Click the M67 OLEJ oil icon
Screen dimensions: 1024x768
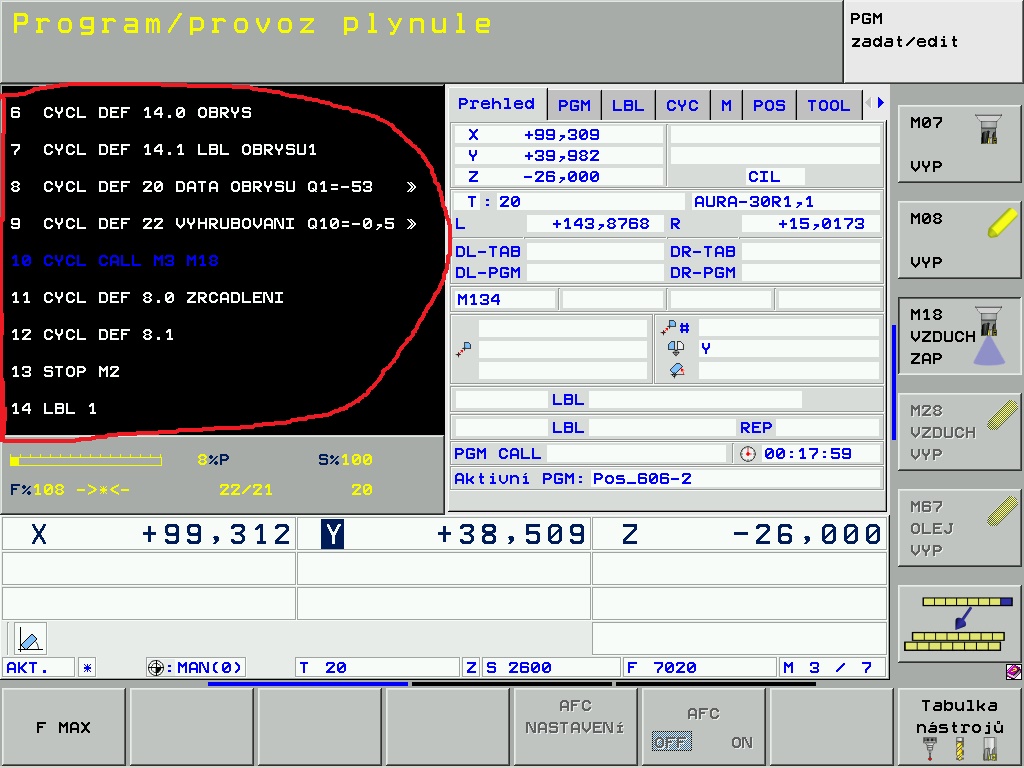click(x=1002, y=513)
